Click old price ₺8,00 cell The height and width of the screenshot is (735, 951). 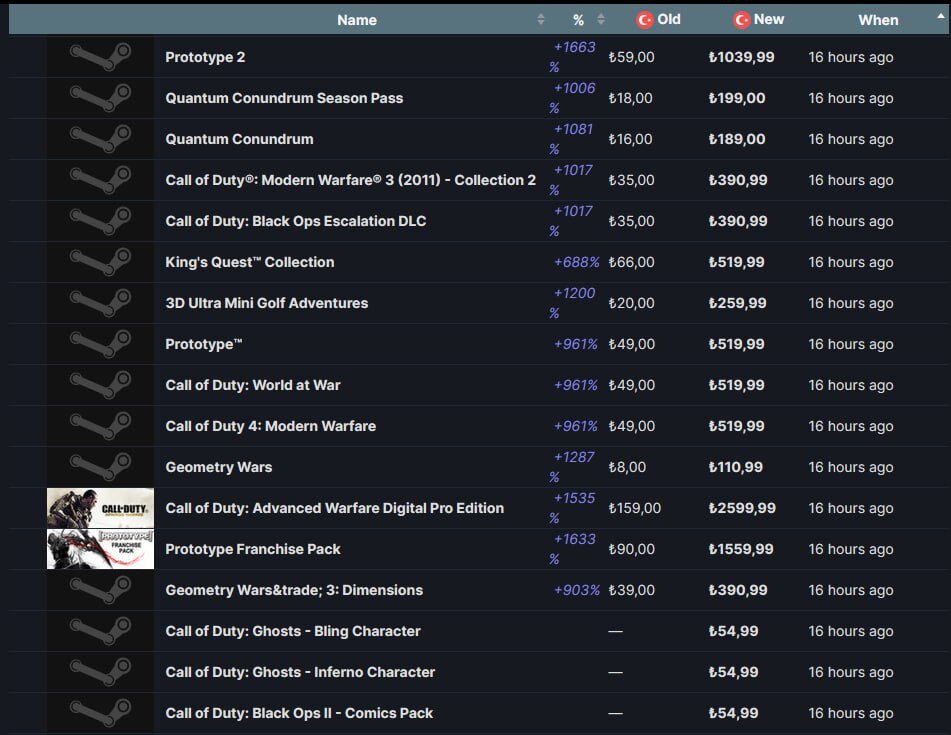click(627, 467)
